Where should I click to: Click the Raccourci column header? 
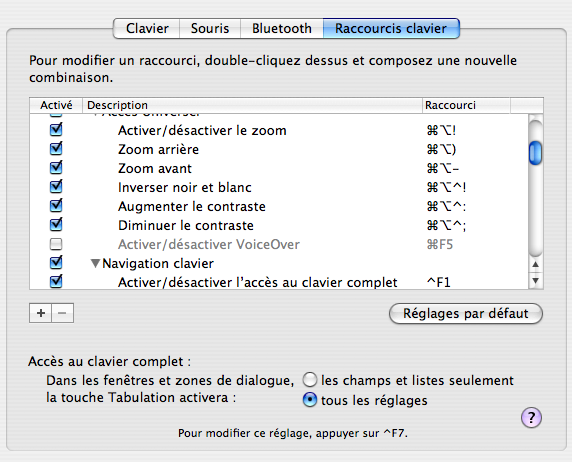466,105
